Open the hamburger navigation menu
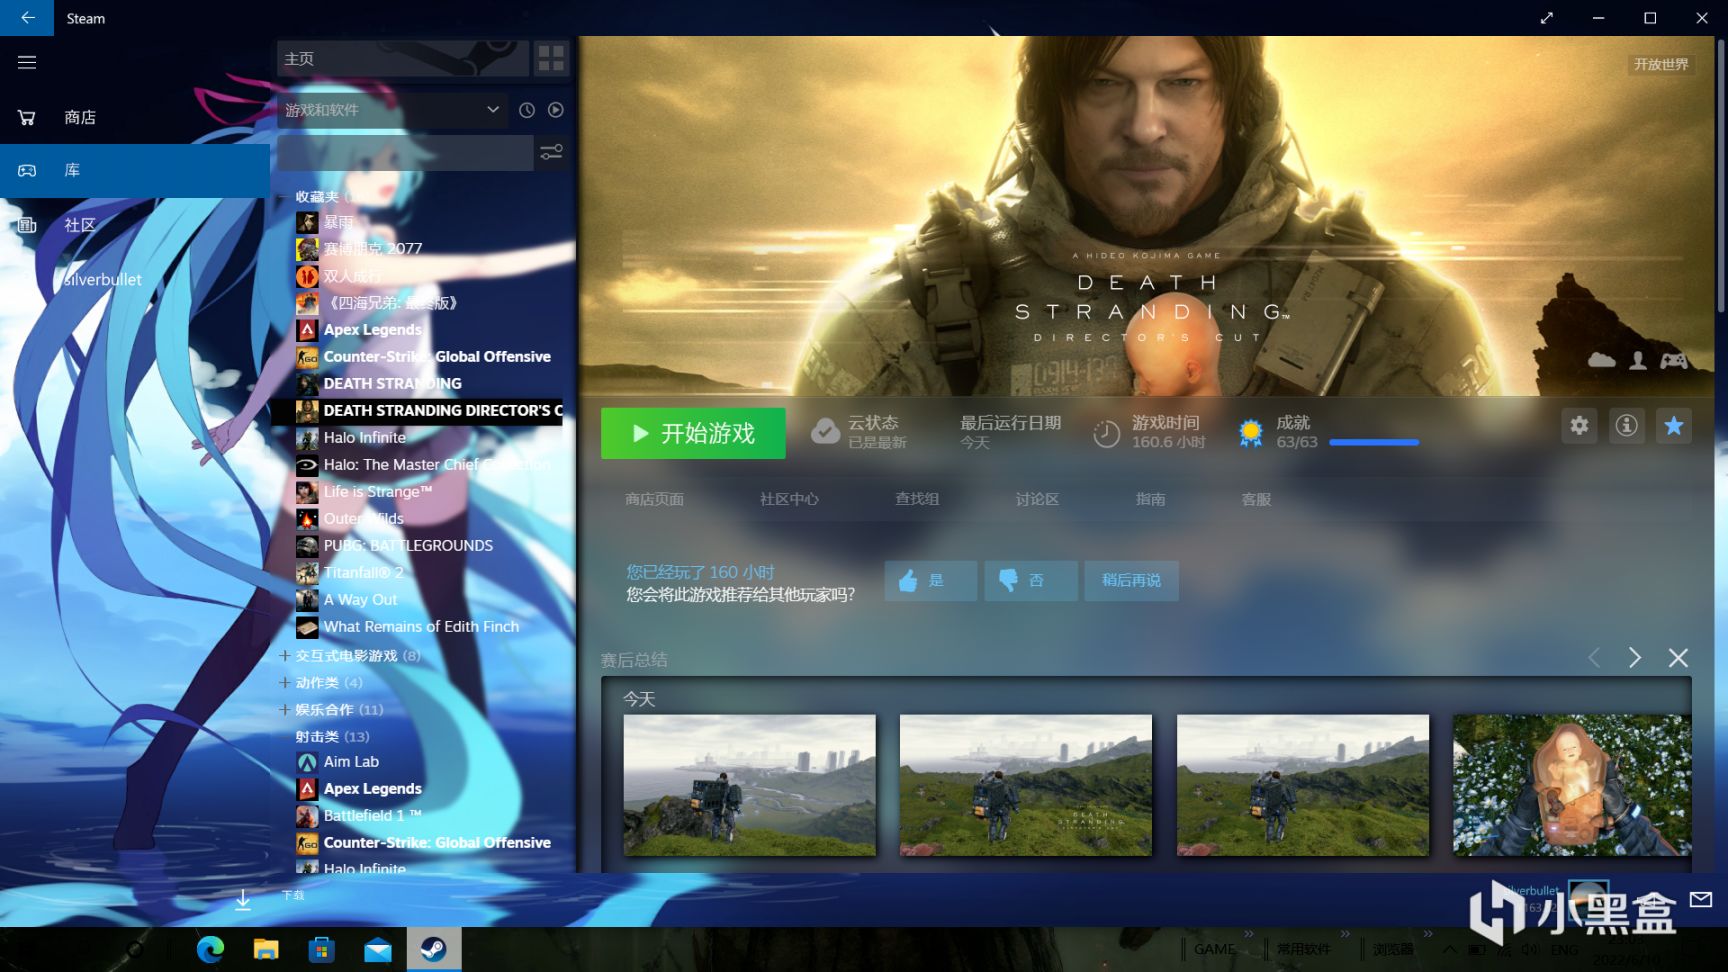Viewport: 1728px width, 972px height. (x=27, y=62)
